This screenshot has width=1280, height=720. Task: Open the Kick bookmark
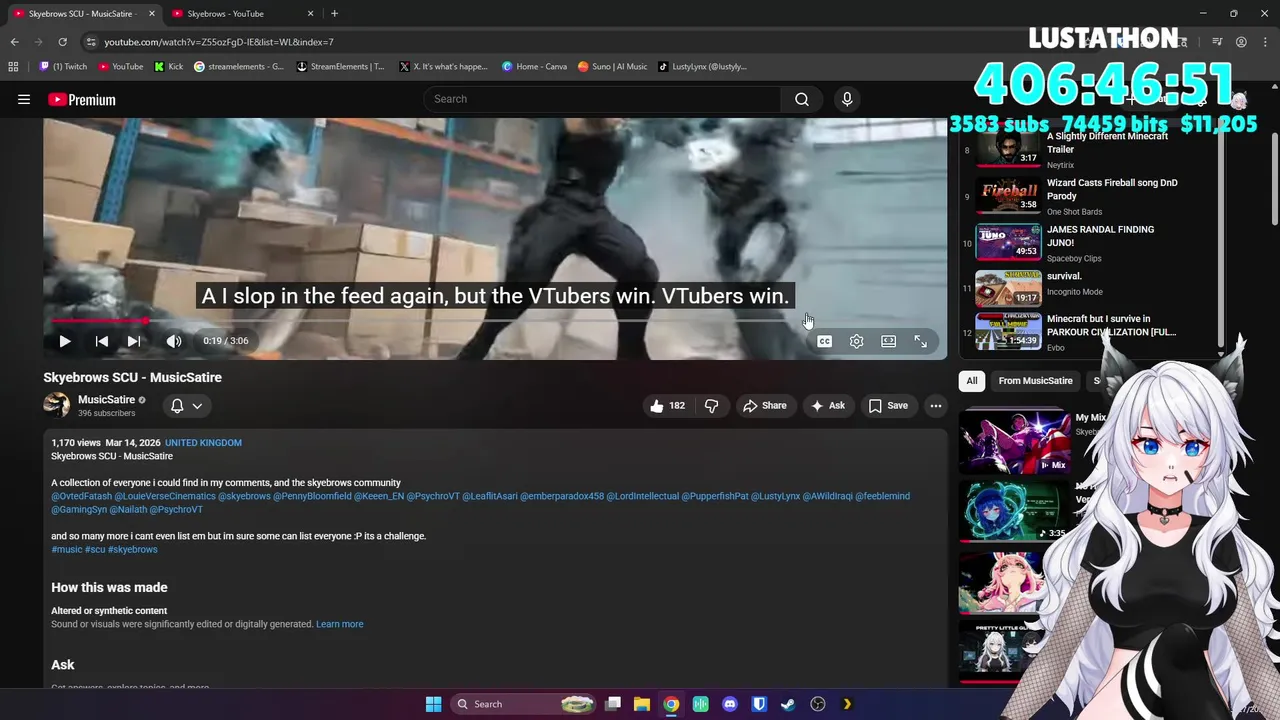169,67
